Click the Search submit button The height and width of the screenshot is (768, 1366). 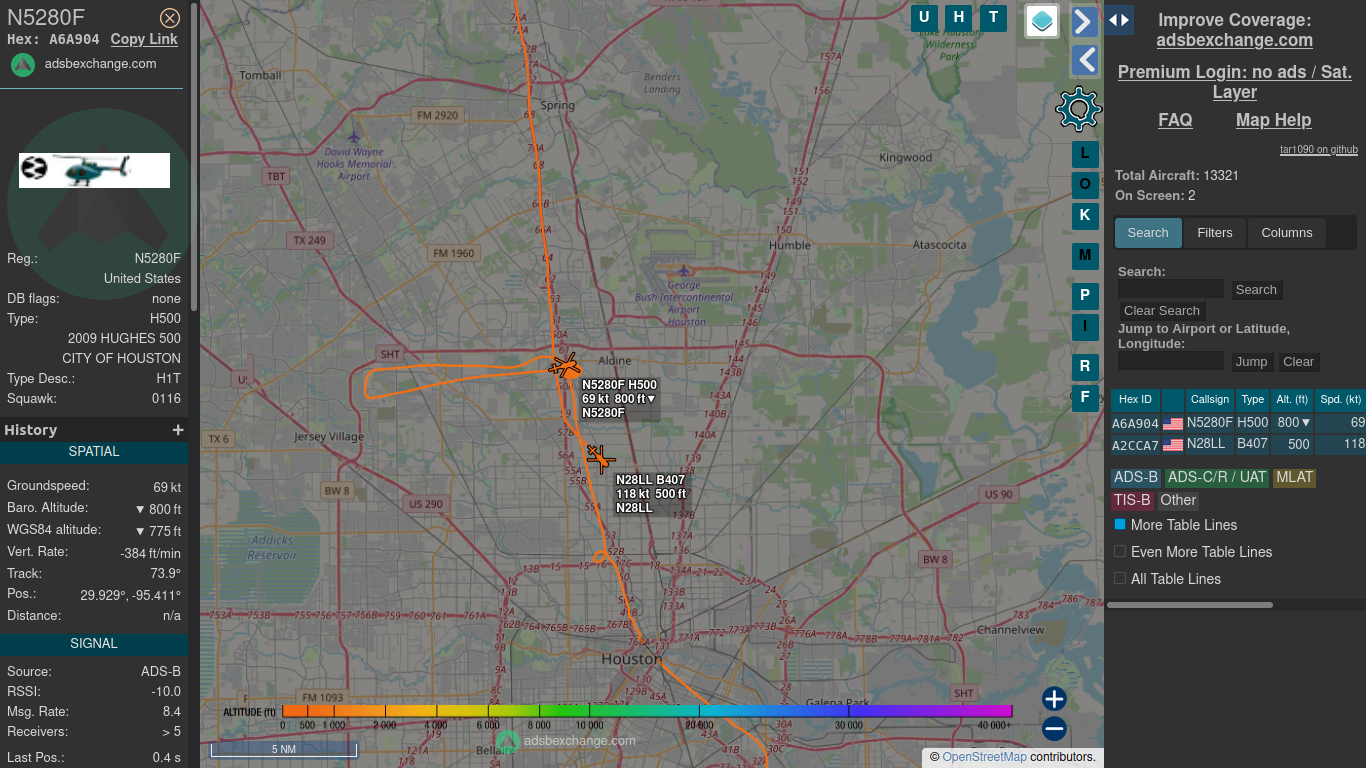point(1256,290)
